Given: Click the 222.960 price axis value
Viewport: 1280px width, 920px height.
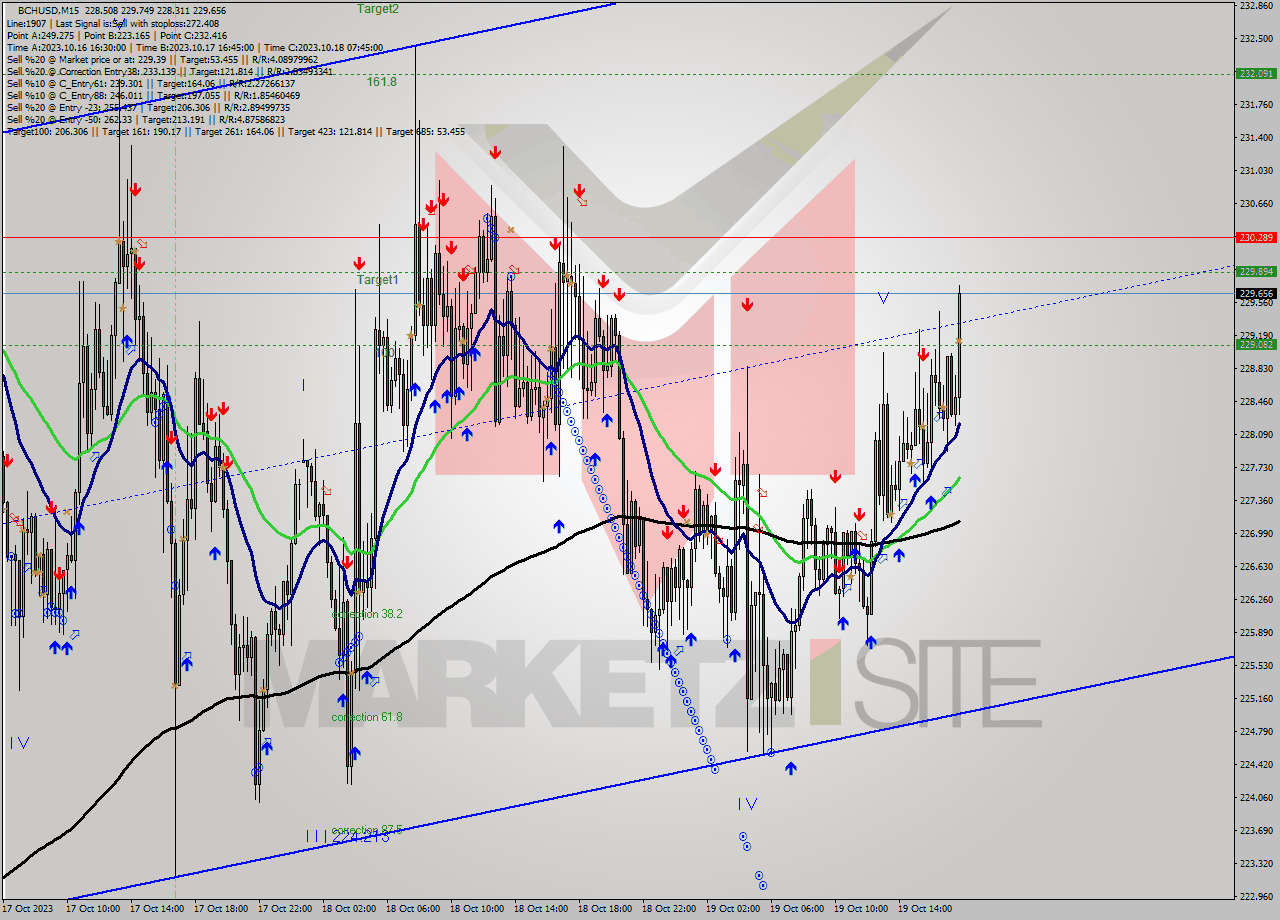Looking at the screenshot, I should [x=1256, y=896].
